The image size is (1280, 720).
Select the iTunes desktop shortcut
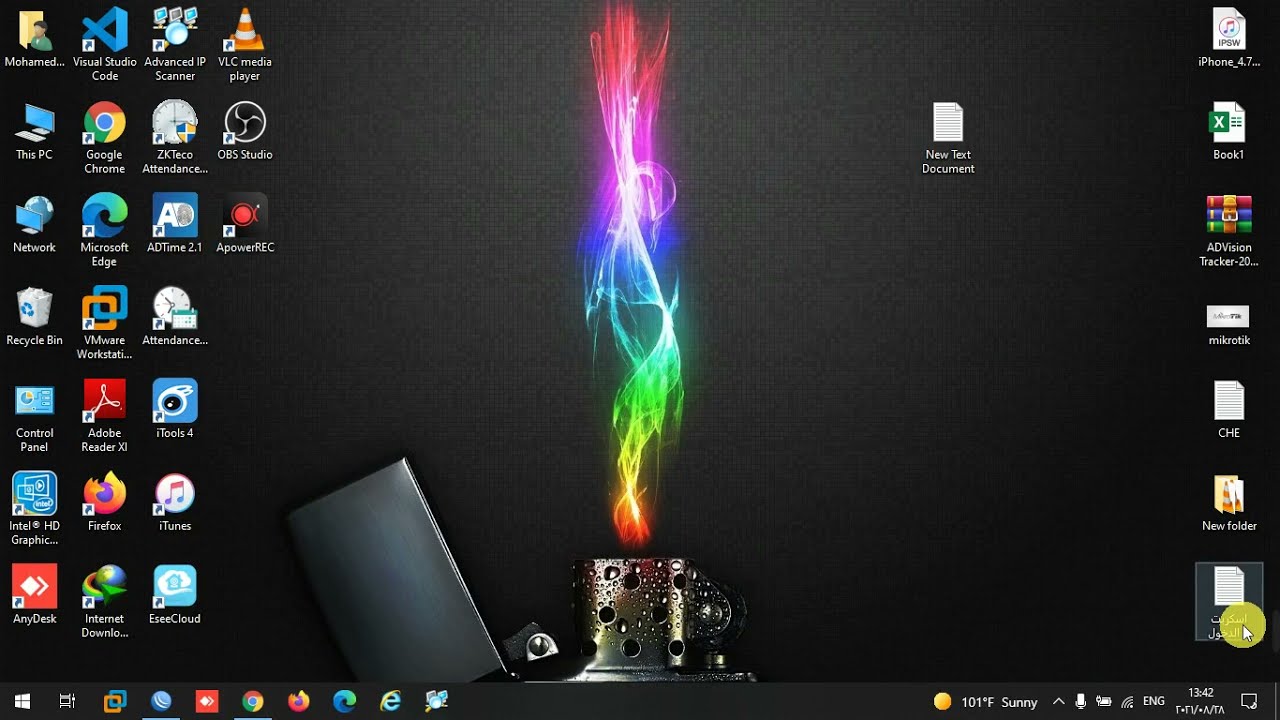[175, 504]
